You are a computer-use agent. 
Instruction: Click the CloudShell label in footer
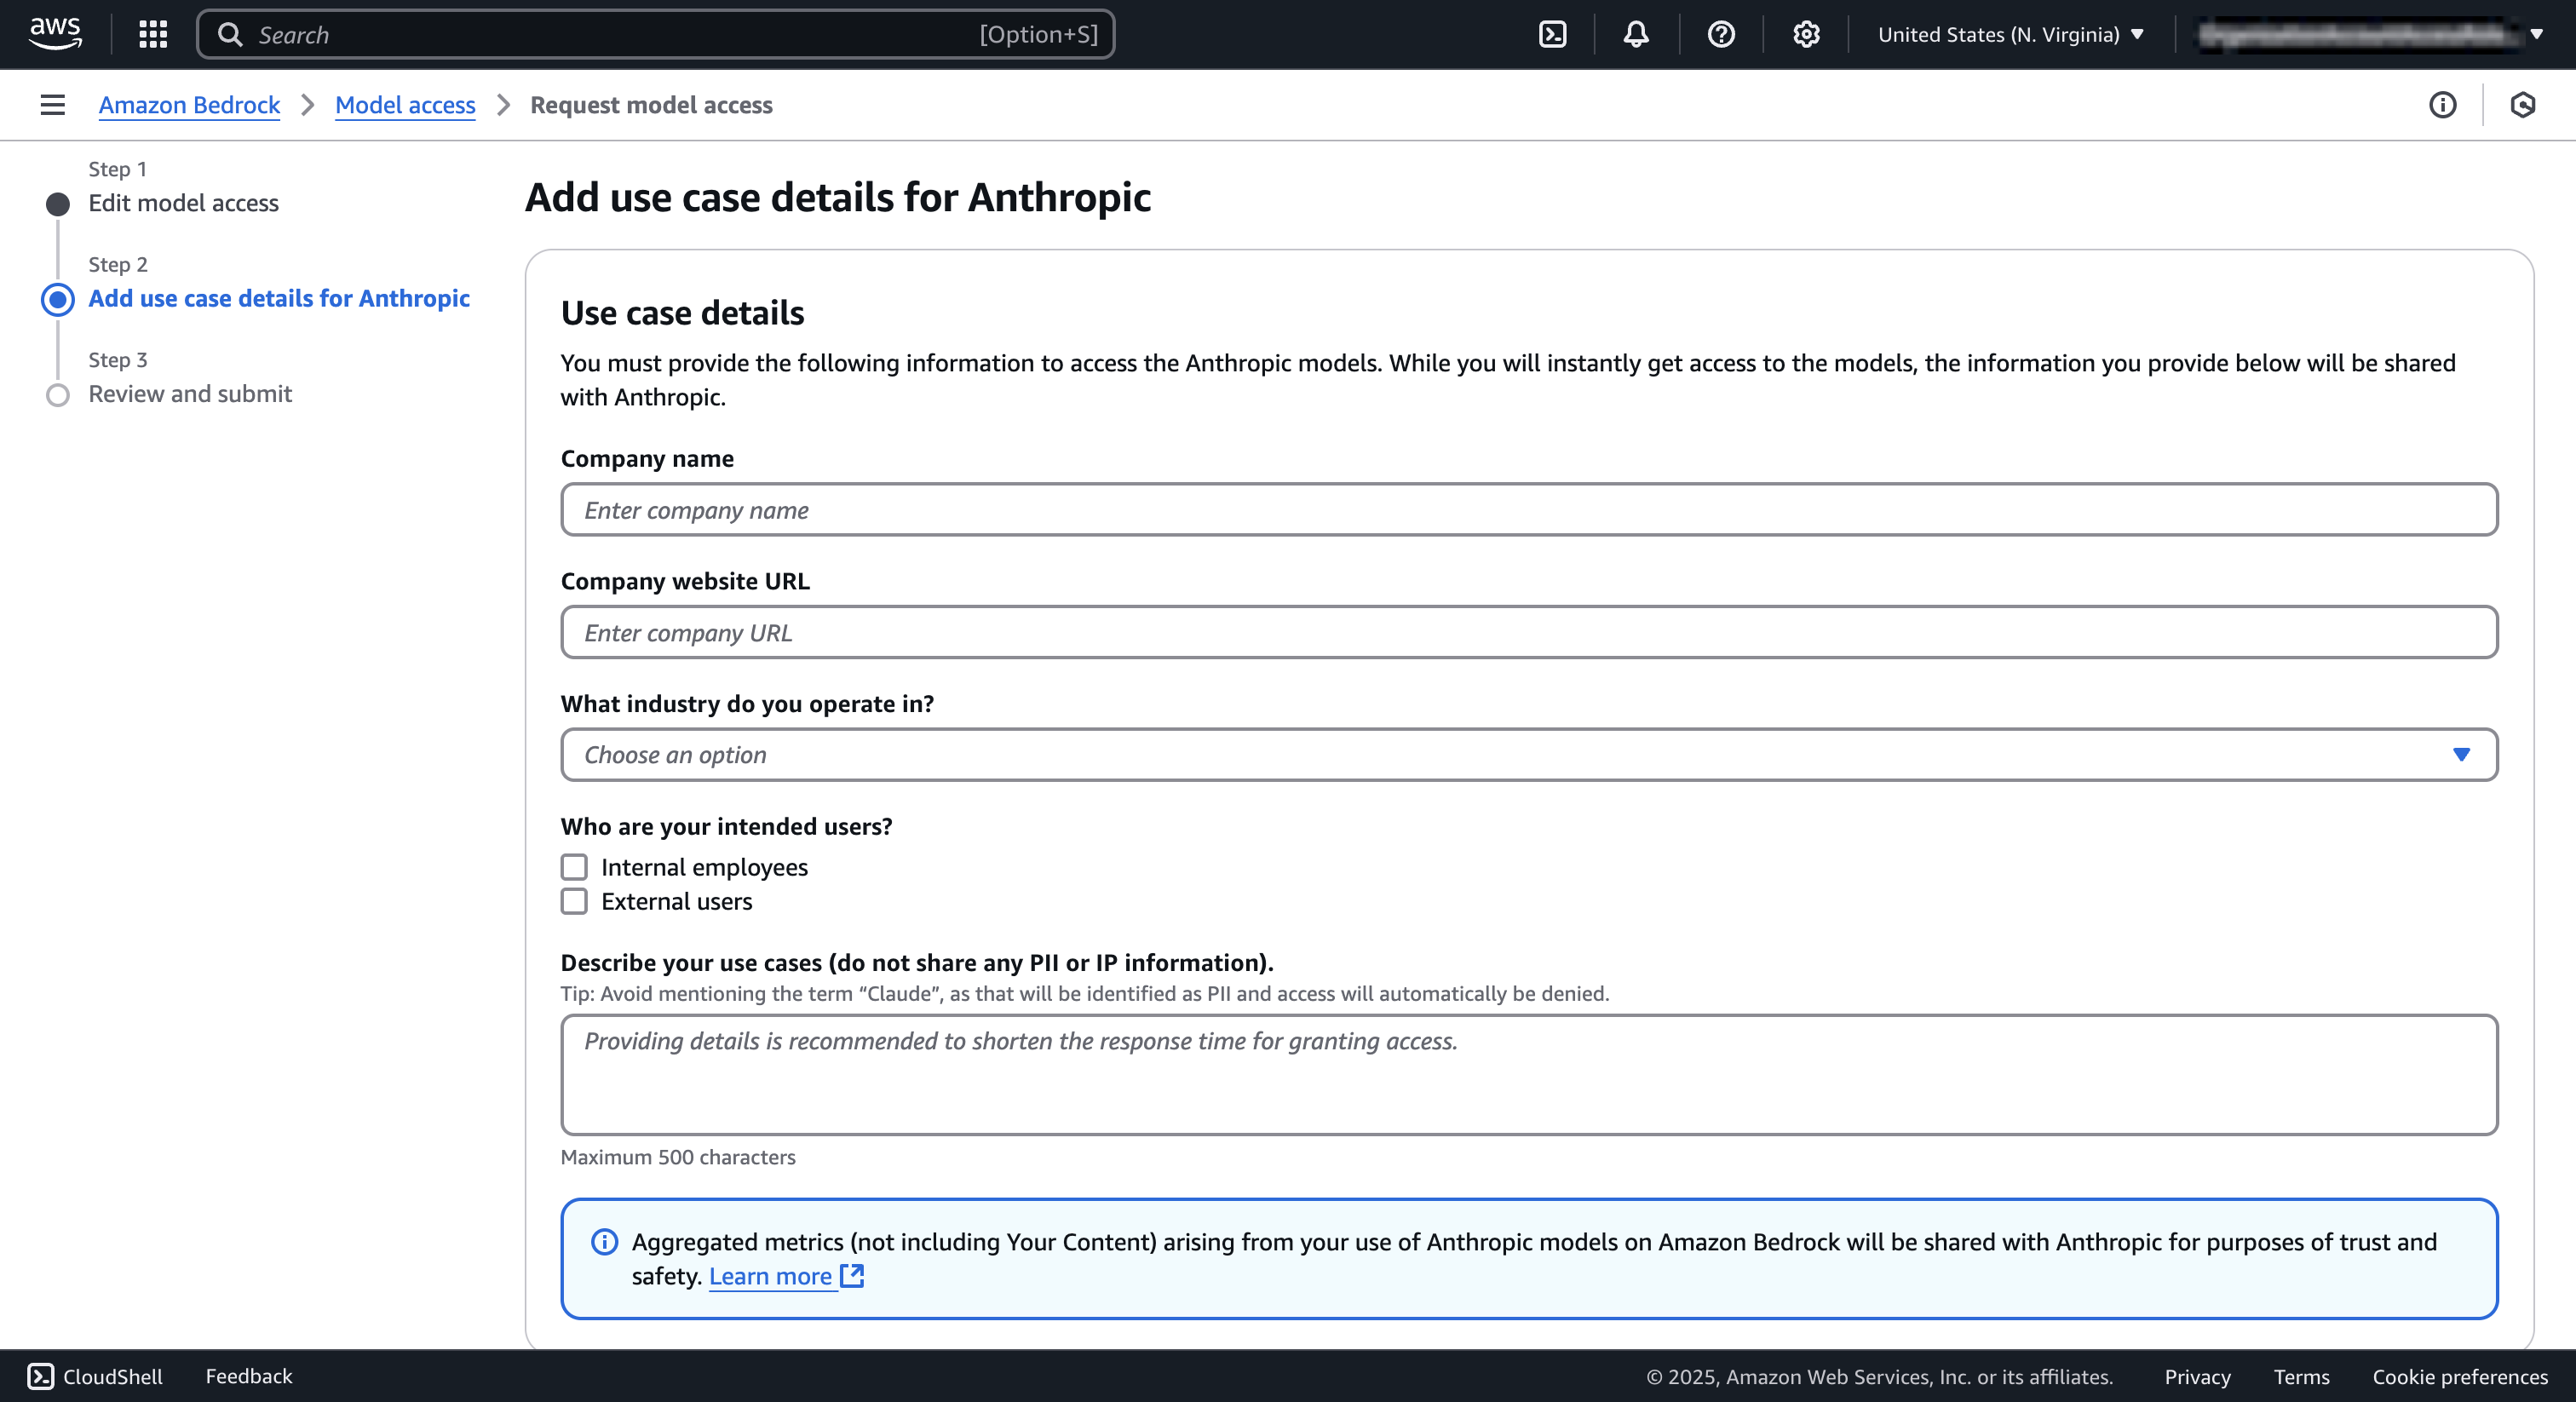(x=113, y=1376)
